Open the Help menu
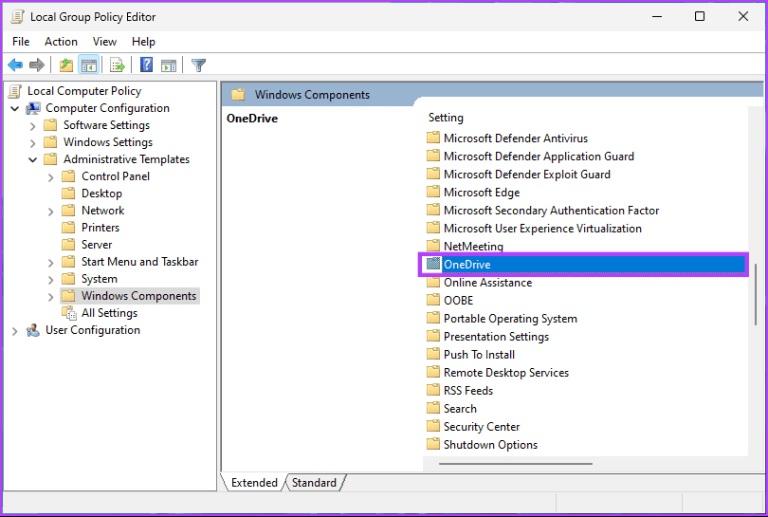This screenshot has height=517, width=768. [x=143, y=42]
